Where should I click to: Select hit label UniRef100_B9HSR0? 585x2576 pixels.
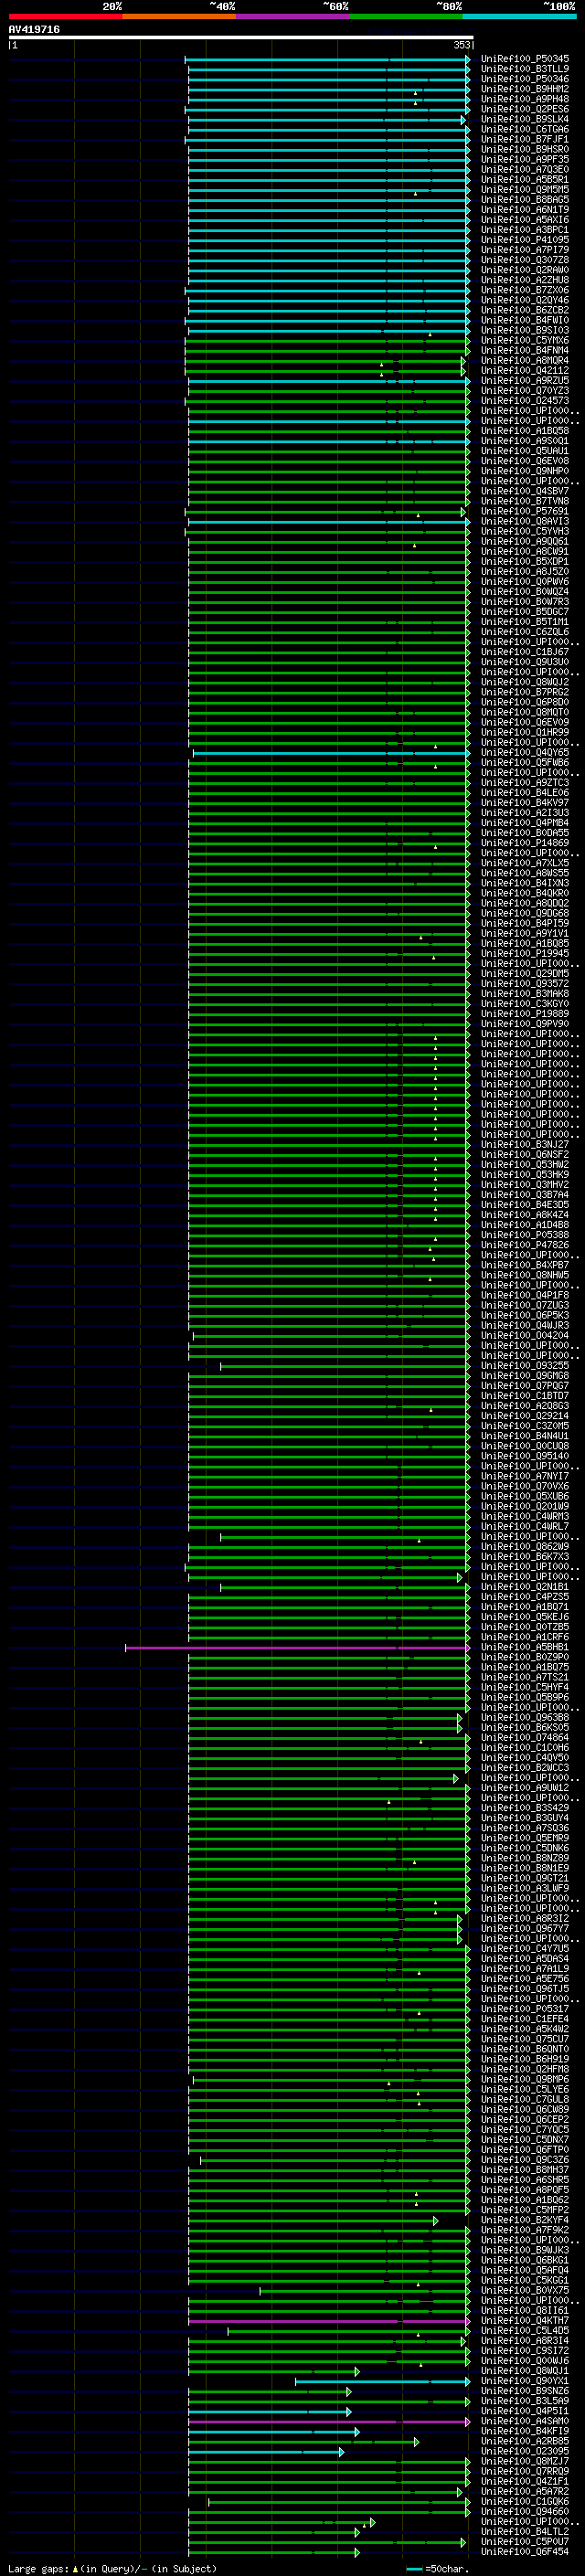click(525, 149)
